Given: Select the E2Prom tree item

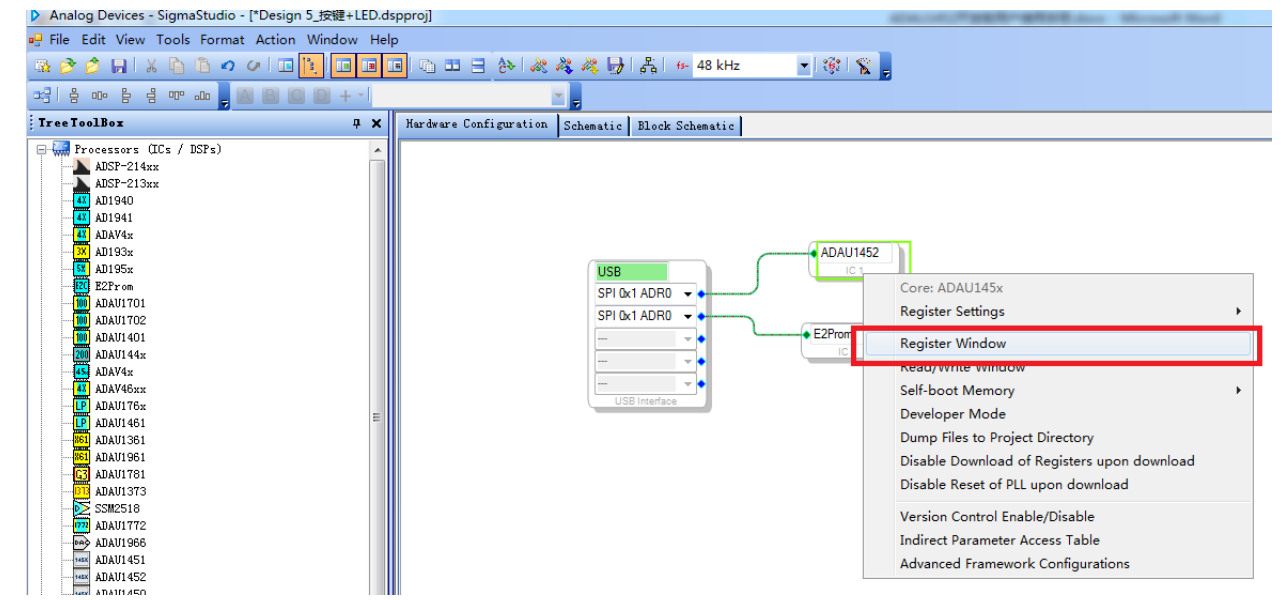Looking at the screenshot, I should click(114, 286).
